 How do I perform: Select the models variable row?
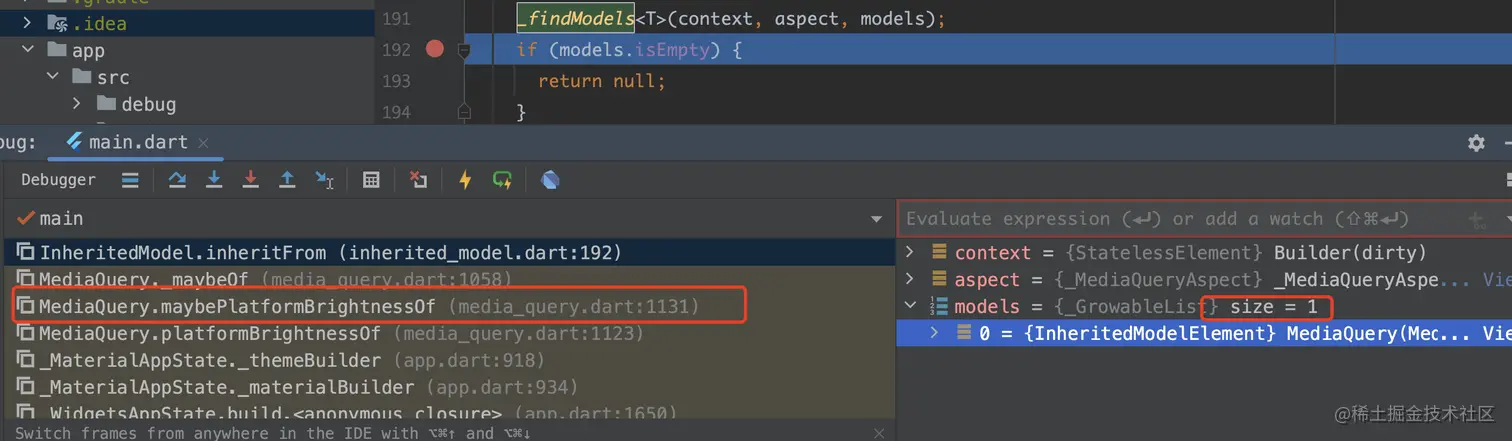(x=1204, y=306)
